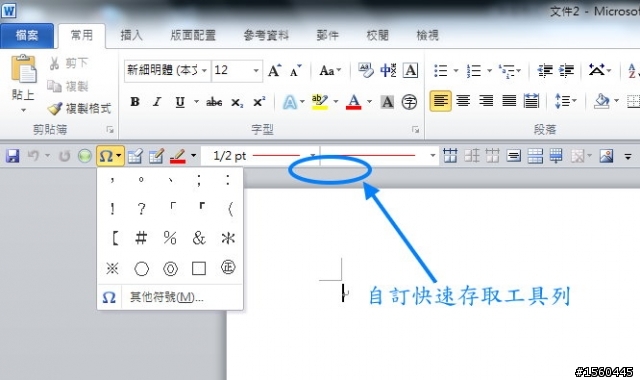
Task: Open the 校閱 Review tab
Action: tap(378, 36)
